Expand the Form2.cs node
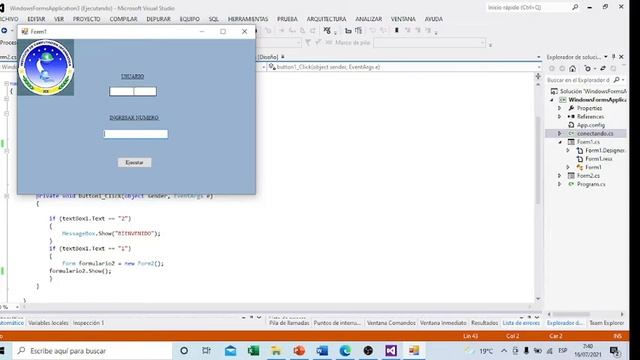 [560, 176]
